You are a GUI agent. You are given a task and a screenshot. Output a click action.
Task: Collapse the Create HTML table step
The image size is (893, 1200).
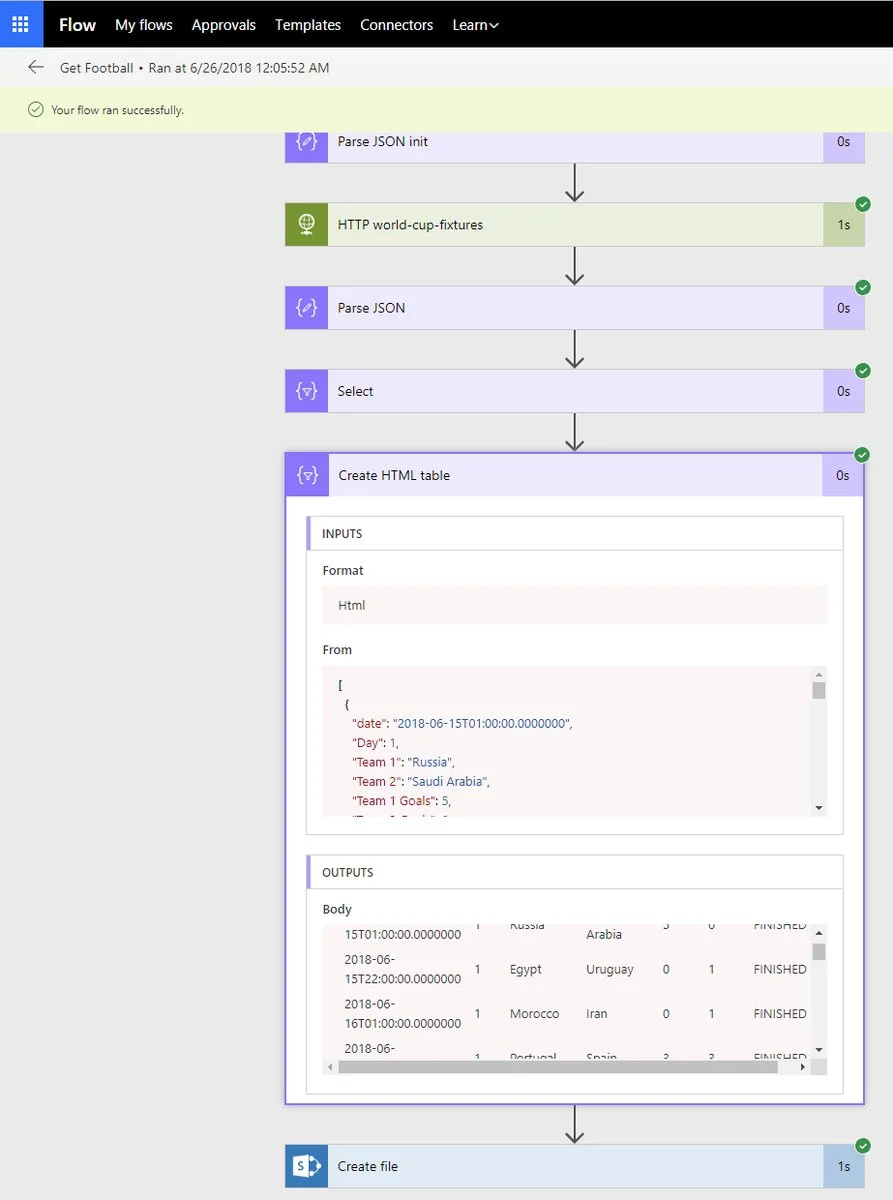point(574,475)
